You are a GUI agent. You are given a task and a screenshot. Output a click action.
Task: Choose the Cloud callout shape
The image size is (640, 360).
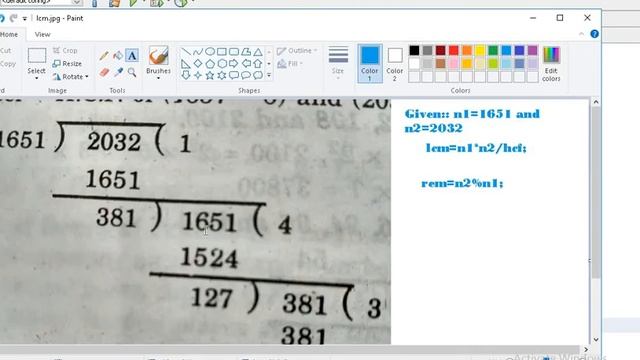(258, 75)
